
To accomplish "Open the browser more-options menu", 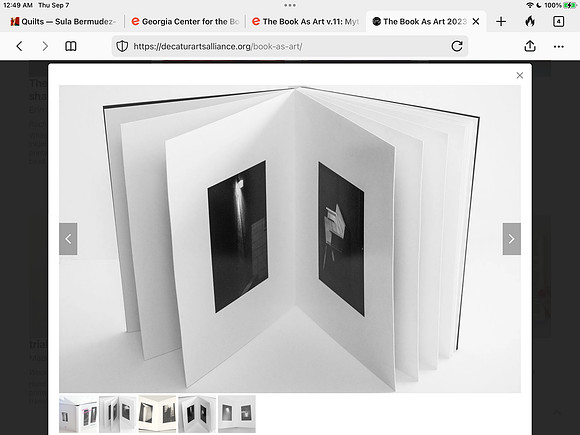I will 559,47.
